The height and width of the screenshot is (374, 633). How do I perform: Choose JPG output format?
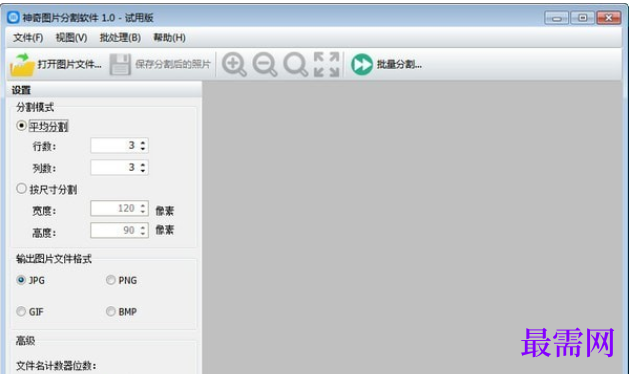21,280
